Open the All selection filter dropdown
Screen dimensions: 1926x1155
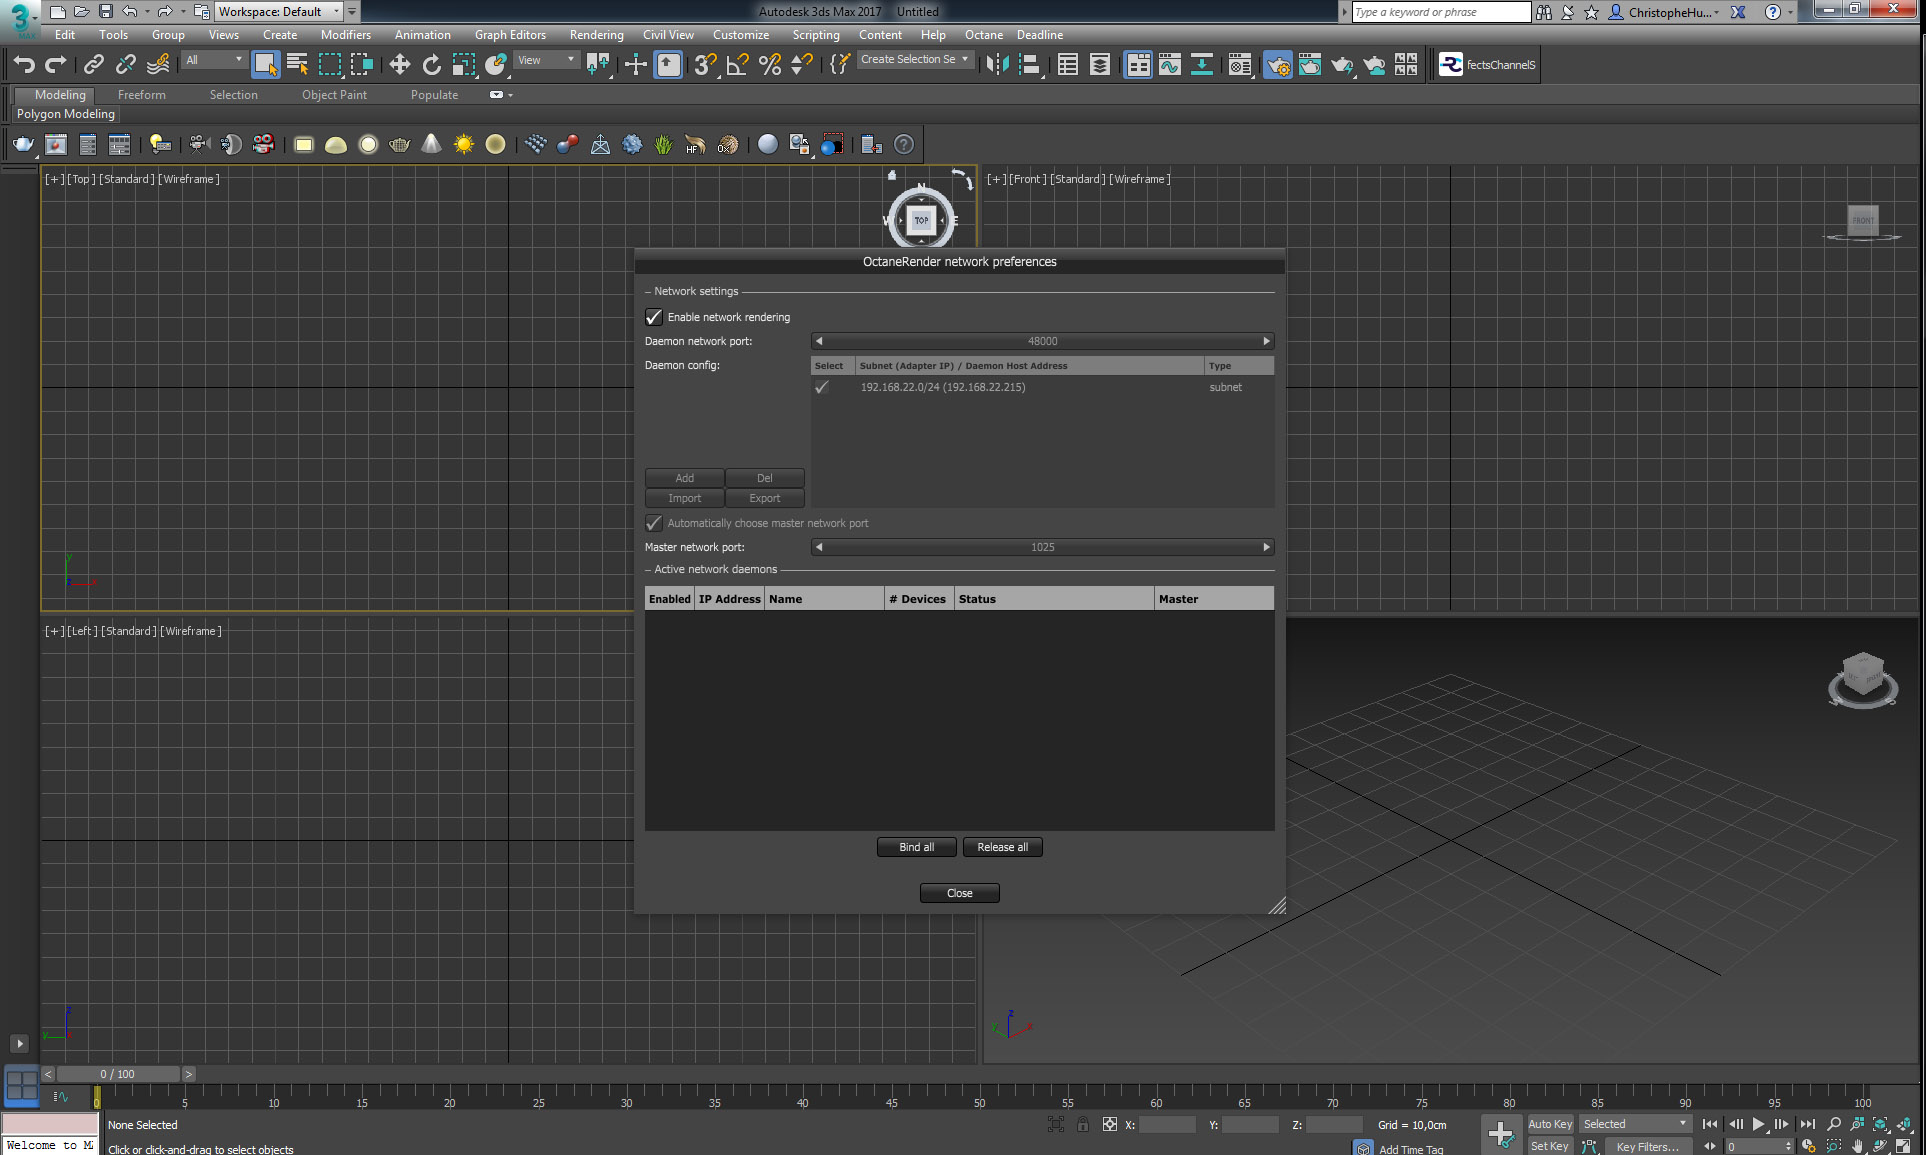(213, 60)
